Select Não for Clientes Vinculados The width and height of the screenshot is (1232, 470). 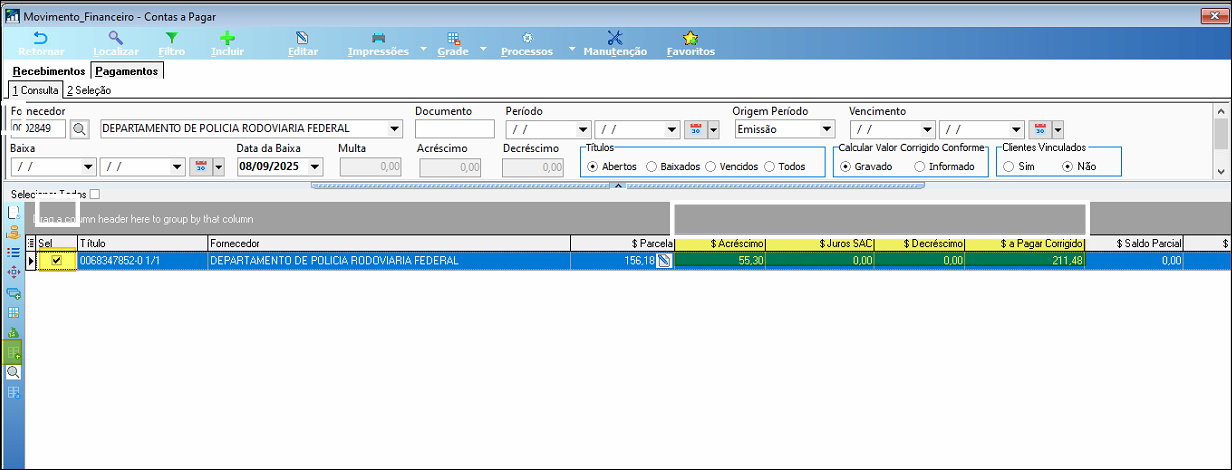point(1067,167)
